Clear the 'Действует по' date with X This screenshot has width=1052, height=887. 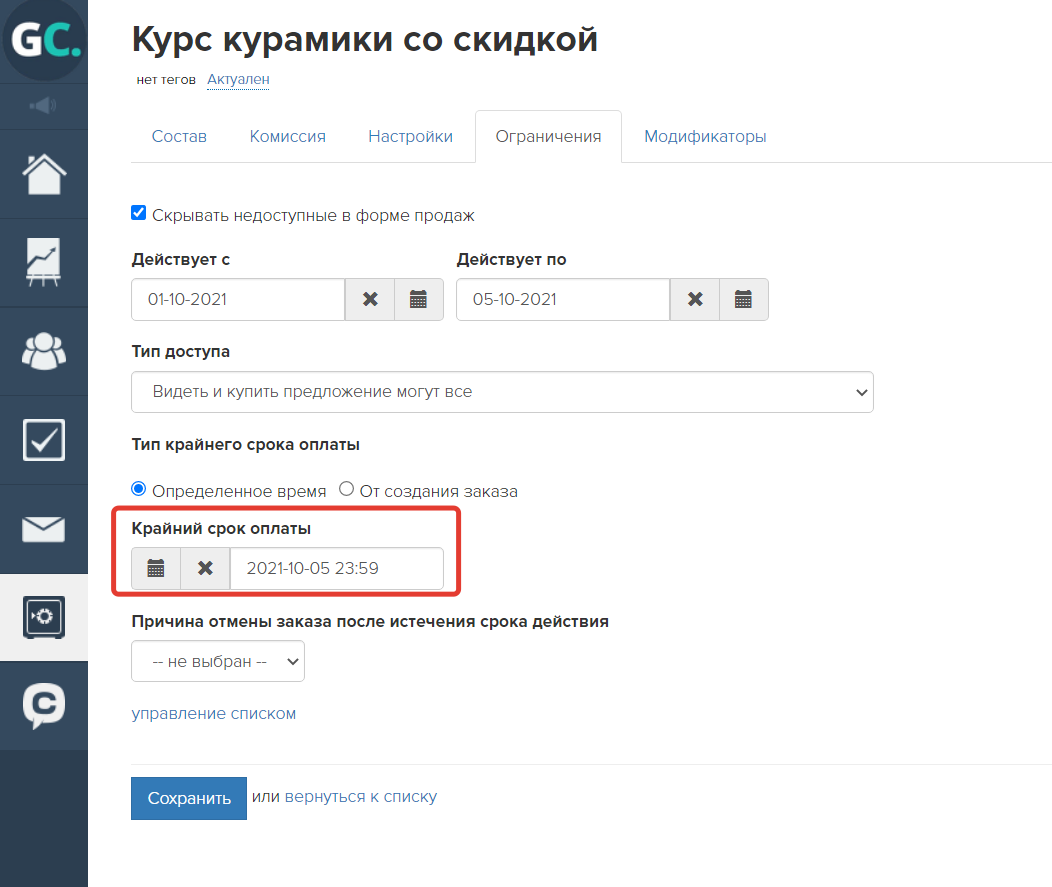695,299
